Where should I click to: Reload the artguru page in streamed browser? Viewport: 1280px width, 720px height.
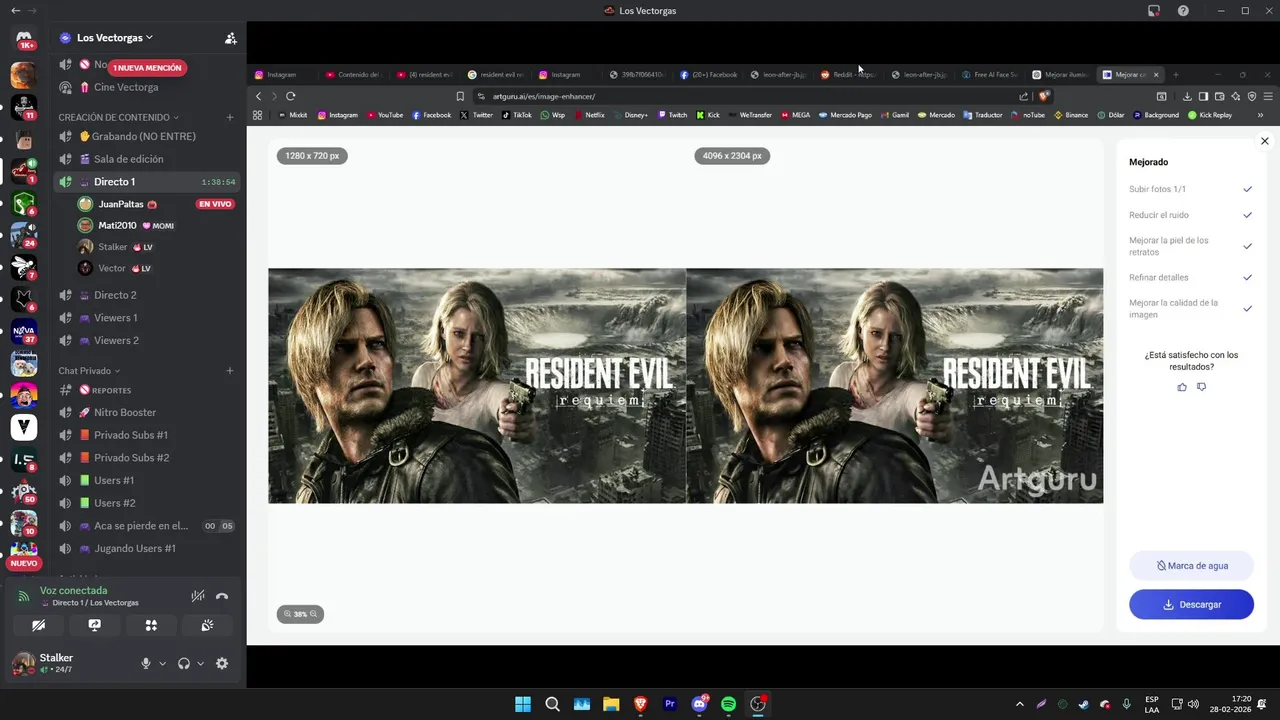pyautogui.click(x=291, y=96)
